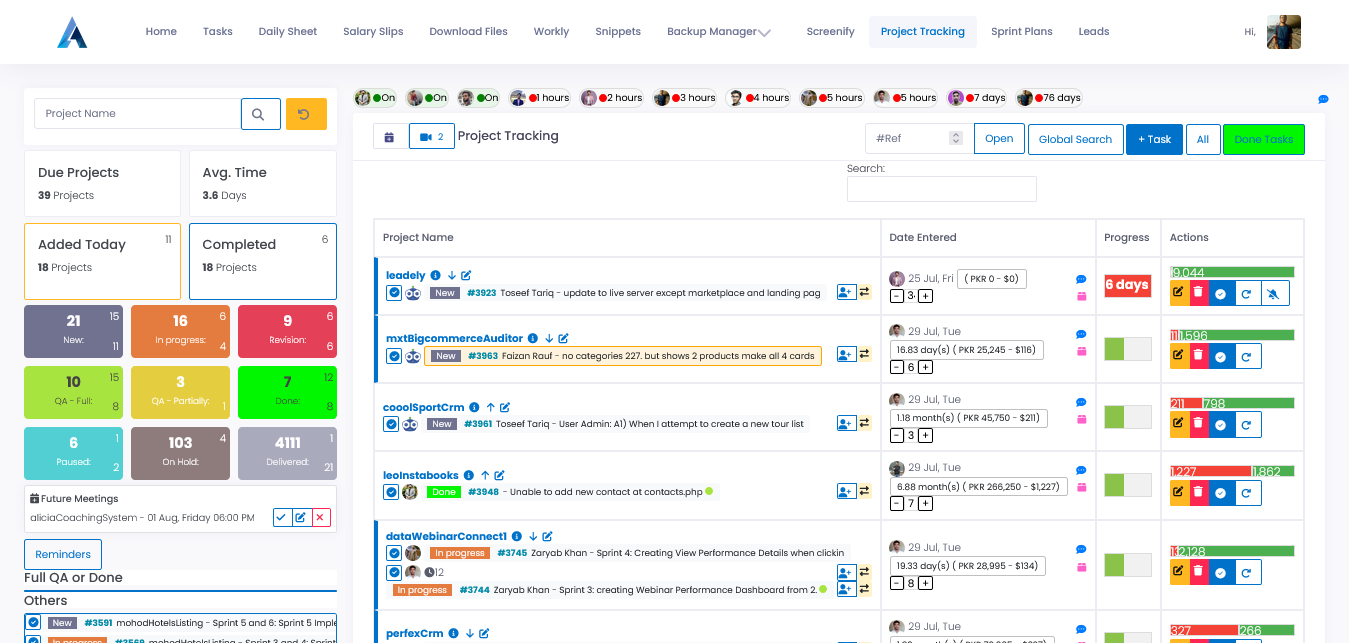This screenshot has height=643, width=1349.
Task: Click edit icon for aliciaCoachingSystem future meeting
Action: click(x=301, y=517)
